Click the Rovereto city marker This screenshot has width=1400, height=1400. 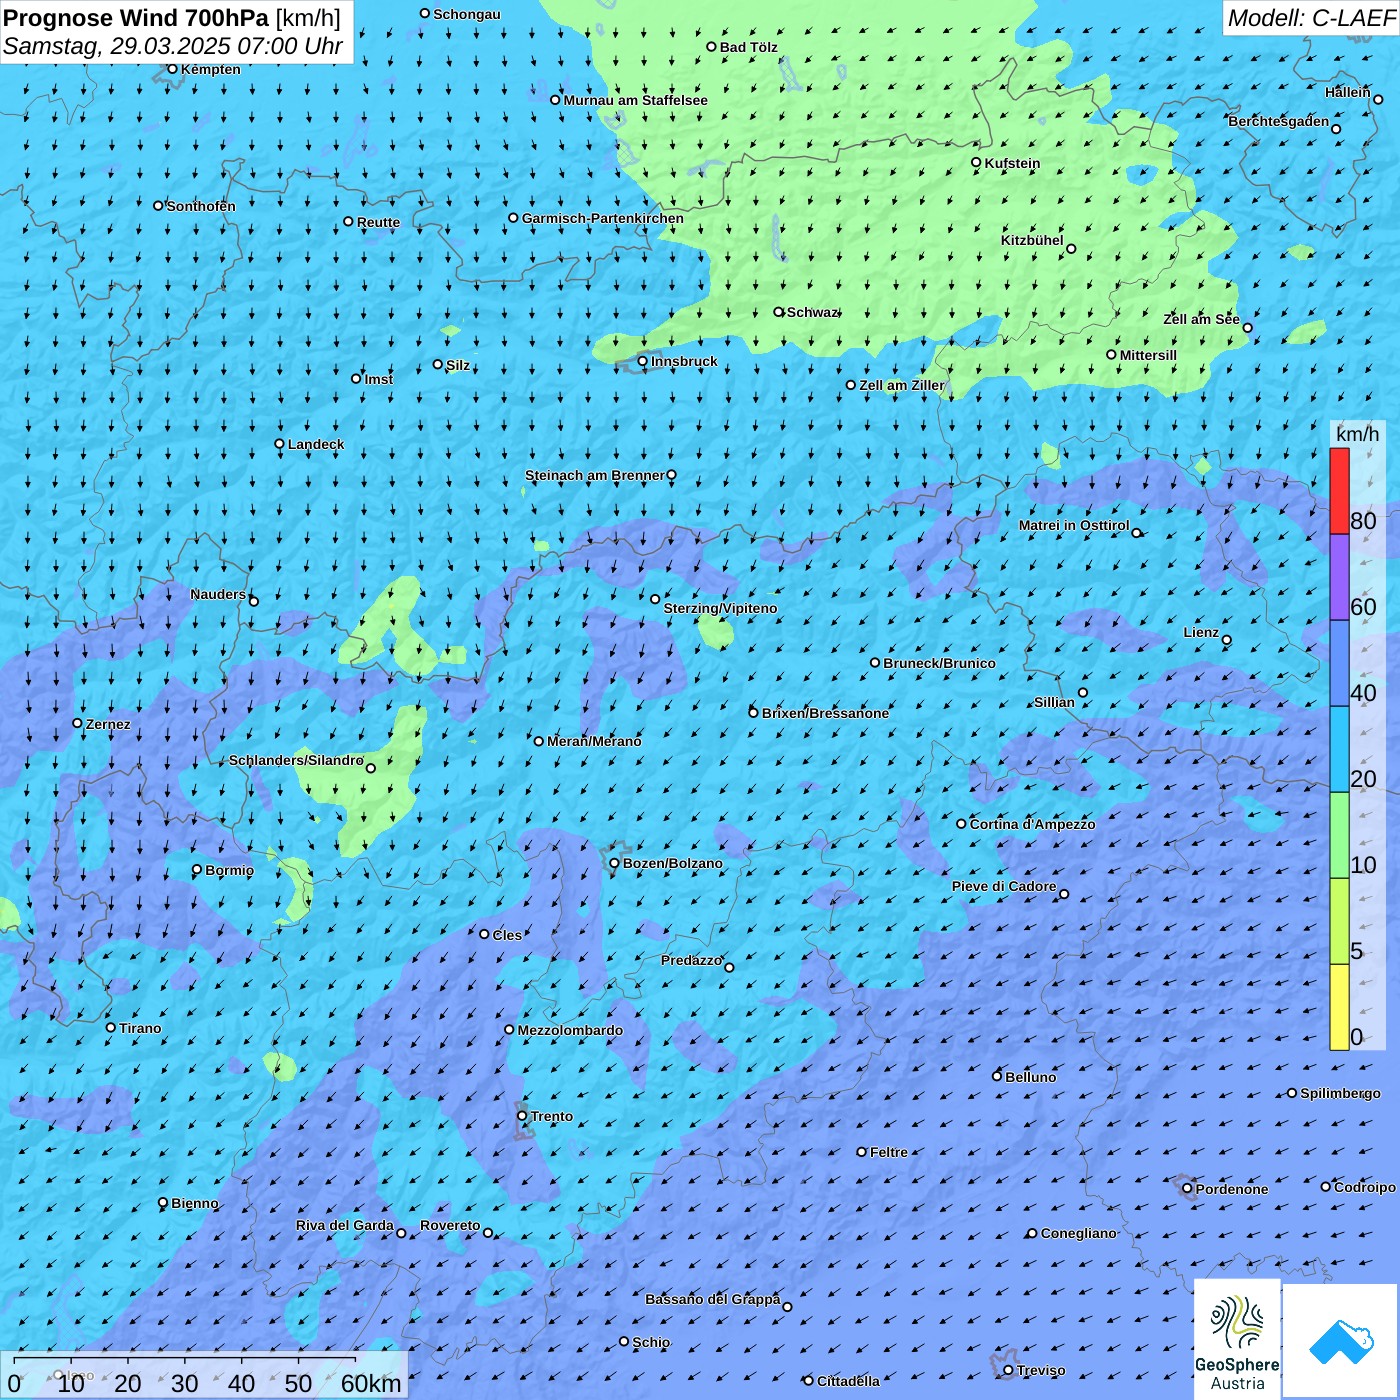point(488,1232)
